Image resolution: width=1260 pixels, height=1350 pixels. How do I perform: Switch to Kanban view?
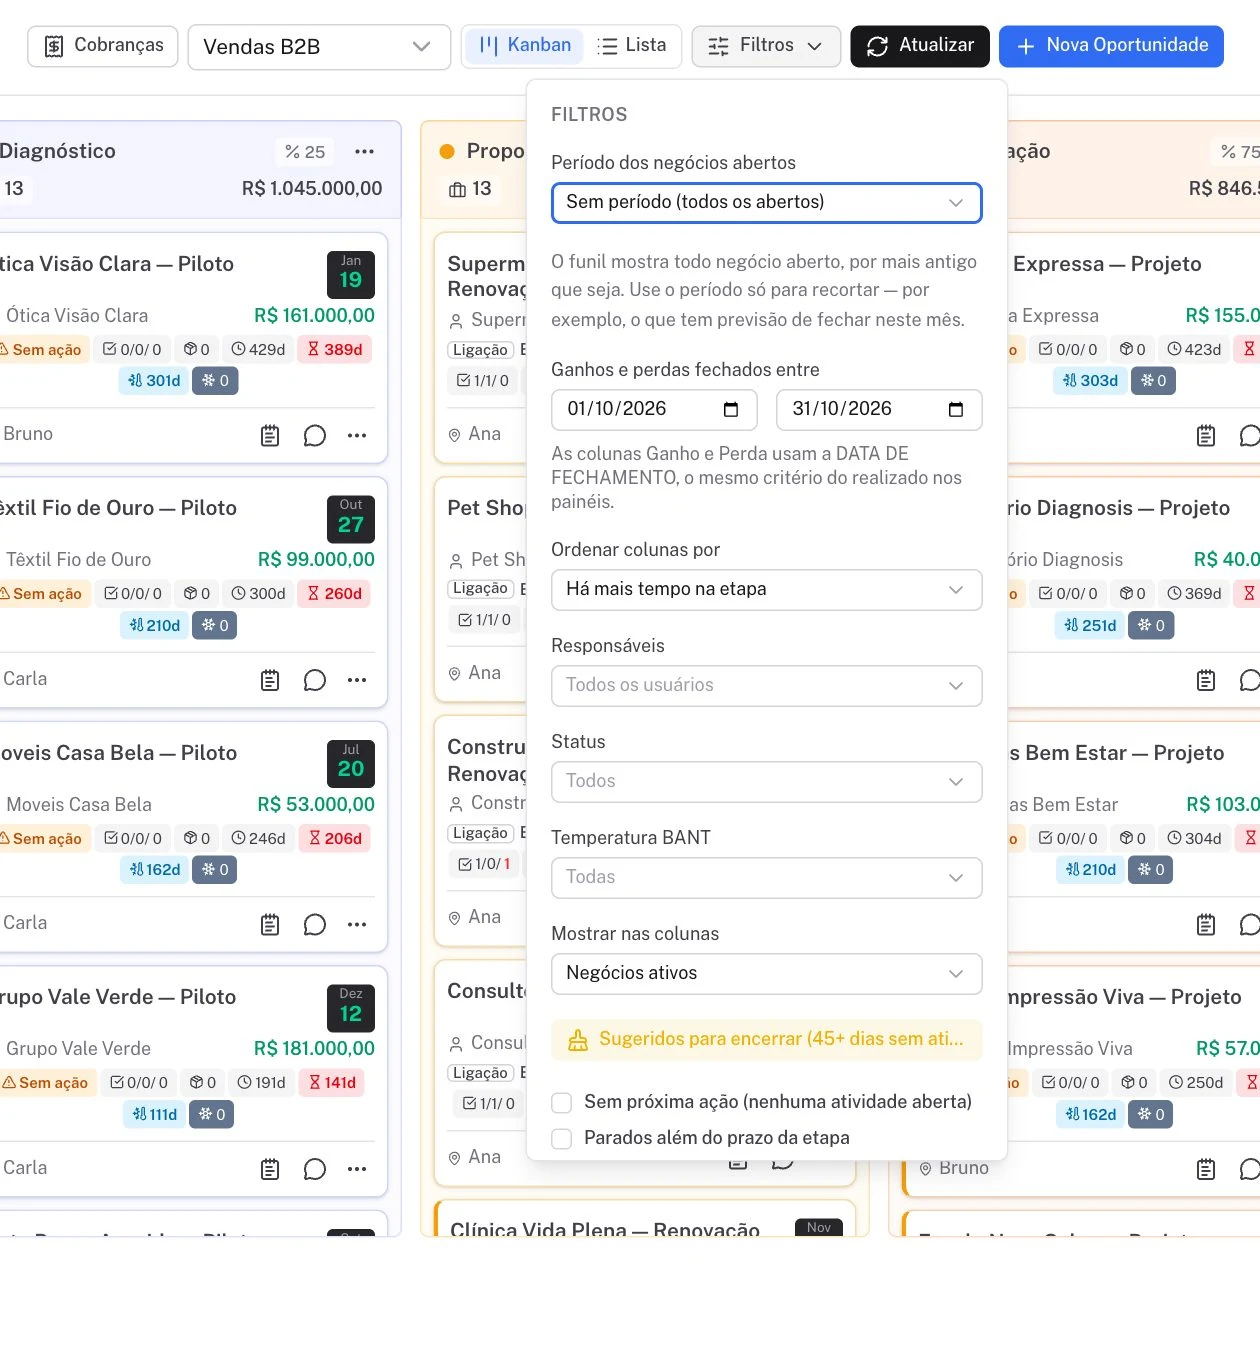[525, 46]
